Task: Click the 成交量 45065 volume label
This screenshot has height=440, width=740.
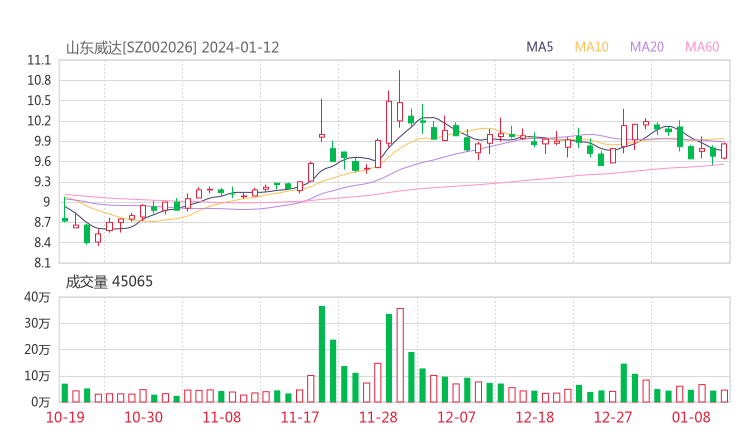Action: pos(109,282)
